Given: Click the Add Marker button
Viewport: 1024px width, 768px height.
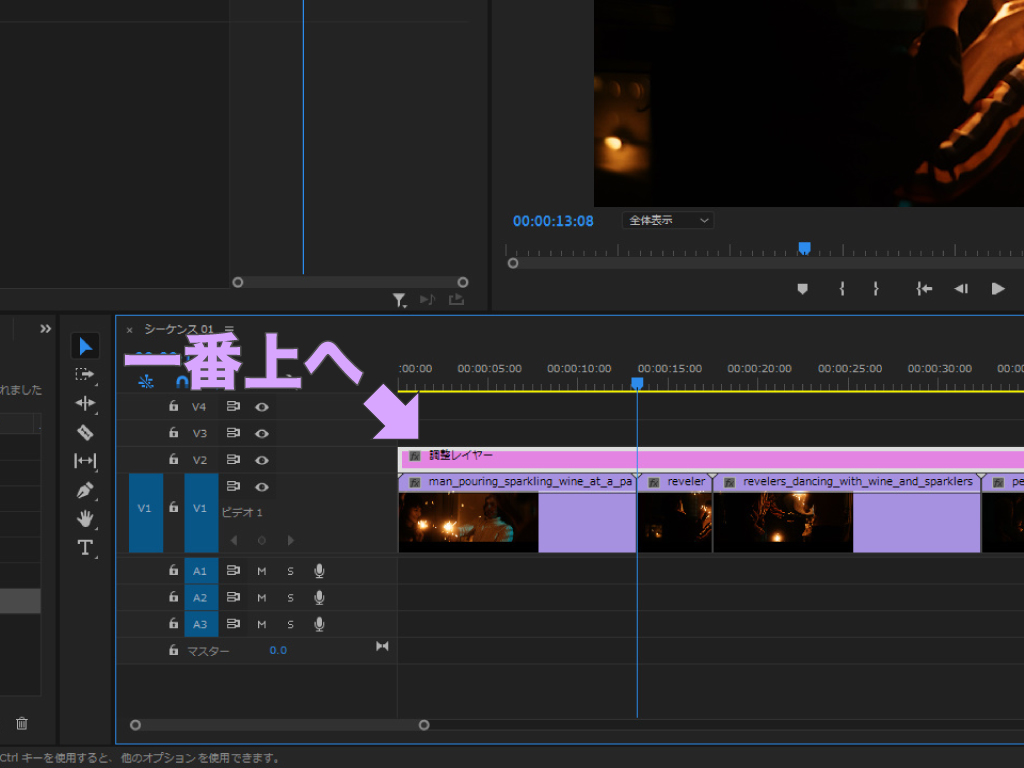Looking at the screenshot, I should (802, 288).
